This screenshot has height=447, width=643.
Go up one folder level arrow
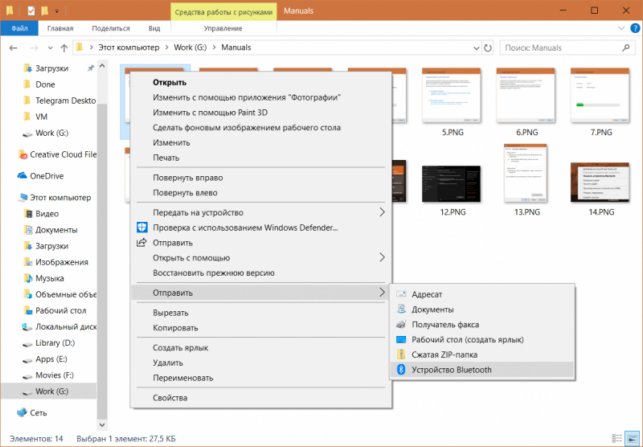click(64, 48)
